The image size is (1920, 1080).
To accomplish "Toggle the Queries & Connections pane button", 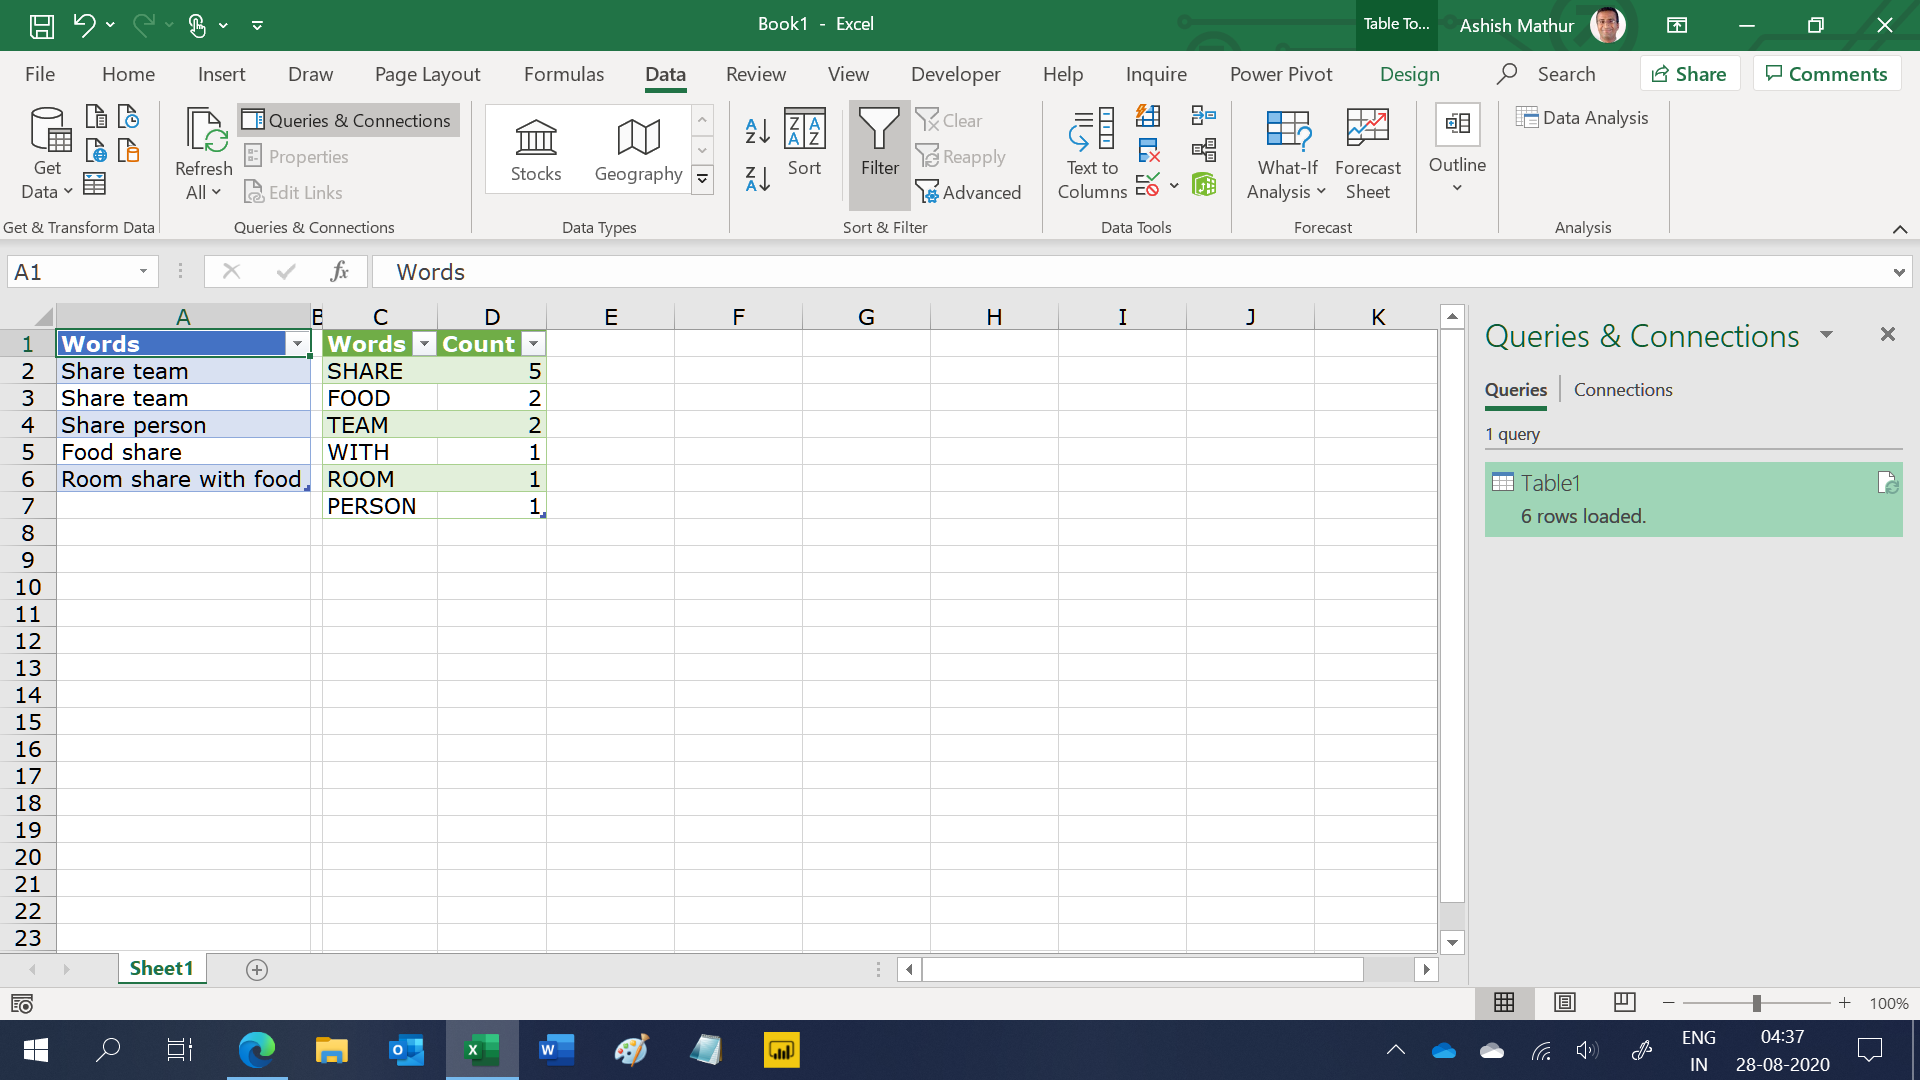I will click(348, 120).
